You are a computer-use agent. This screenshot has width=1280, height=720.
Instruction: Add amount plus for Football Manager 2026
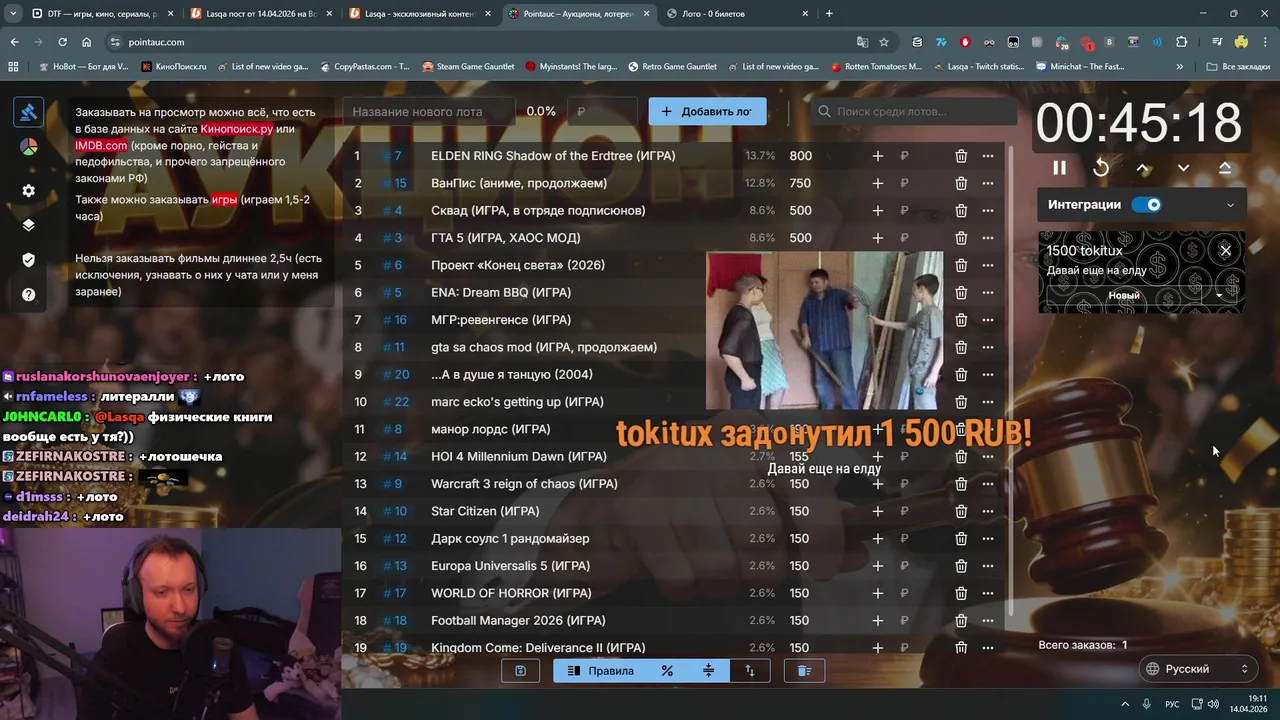coord(877,620)
